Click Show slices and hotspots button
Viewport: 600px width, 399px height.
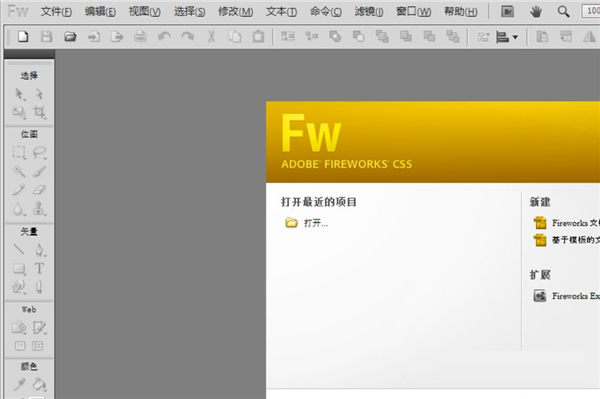point(38,346)
